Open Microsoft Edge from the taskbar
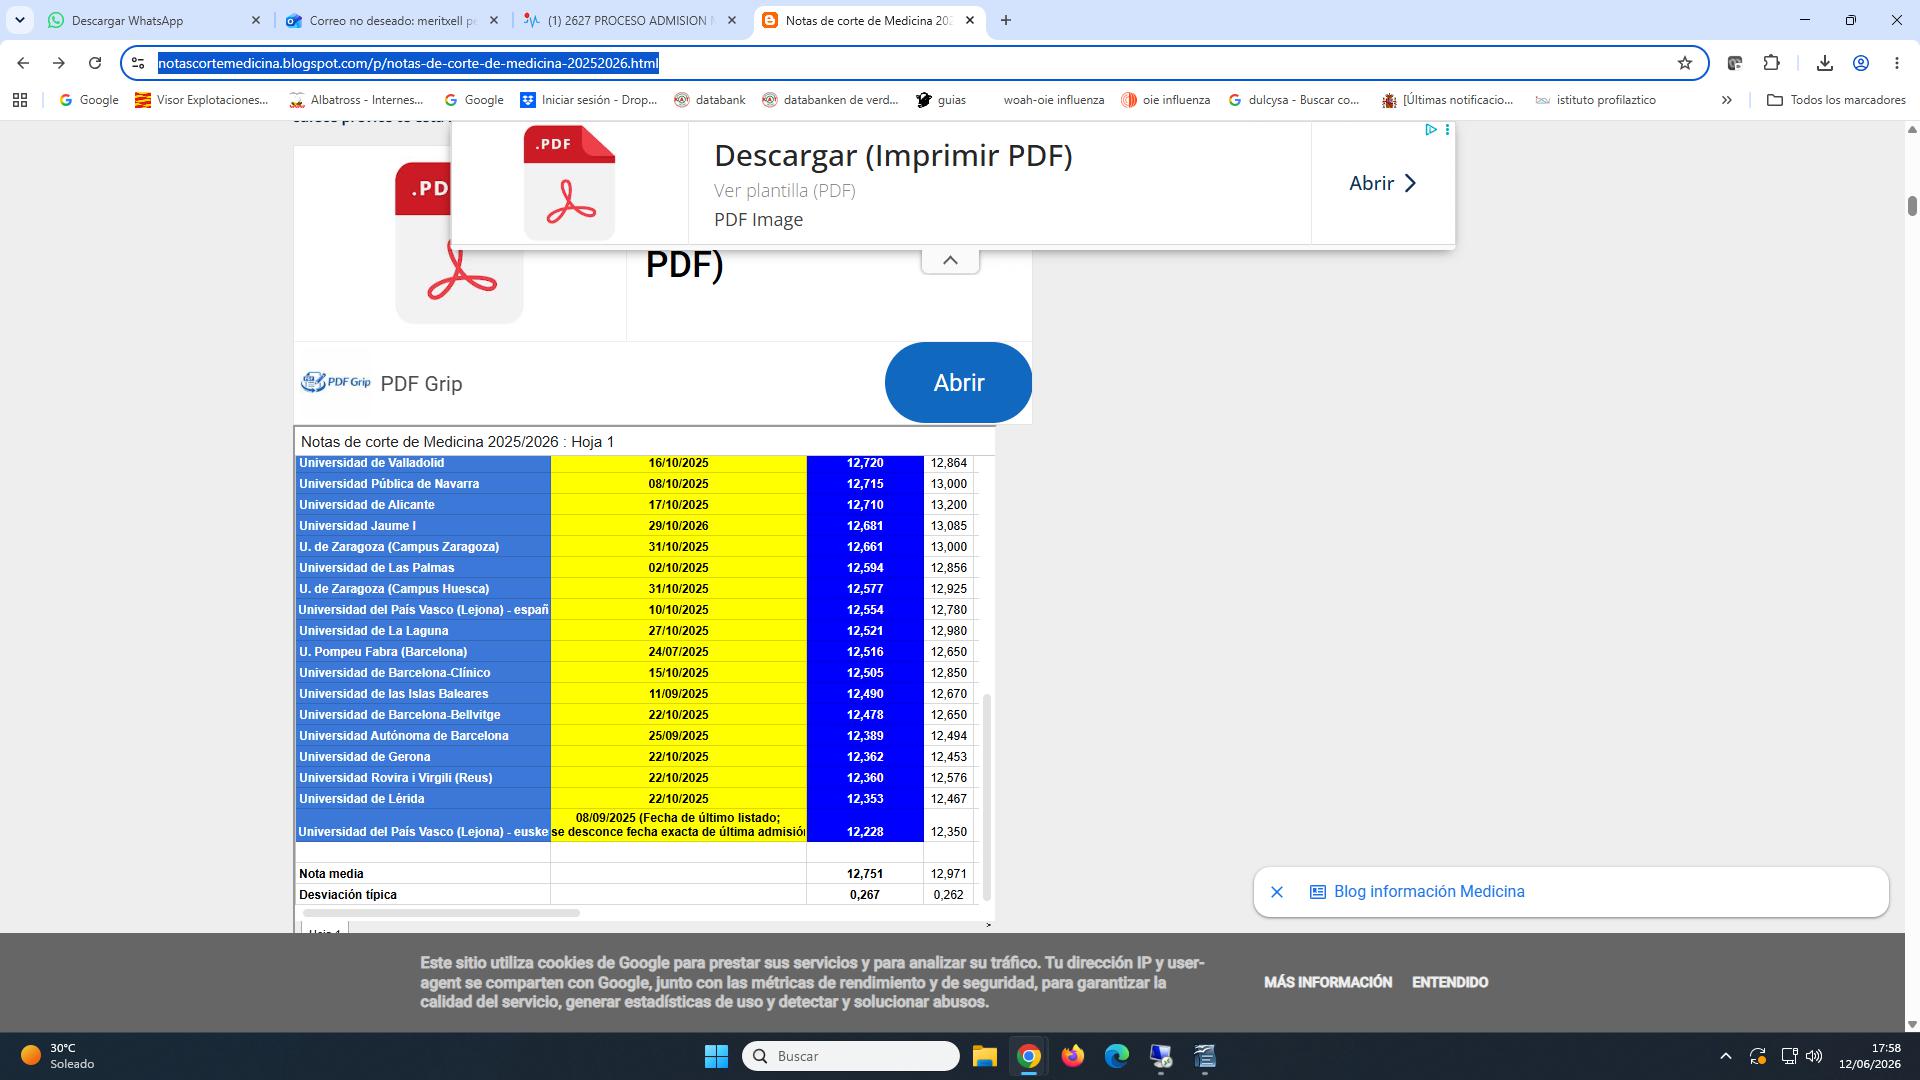The width and height of the screenshot is (1920, 1080). pyautogui.click(x=1117, y=1056)
